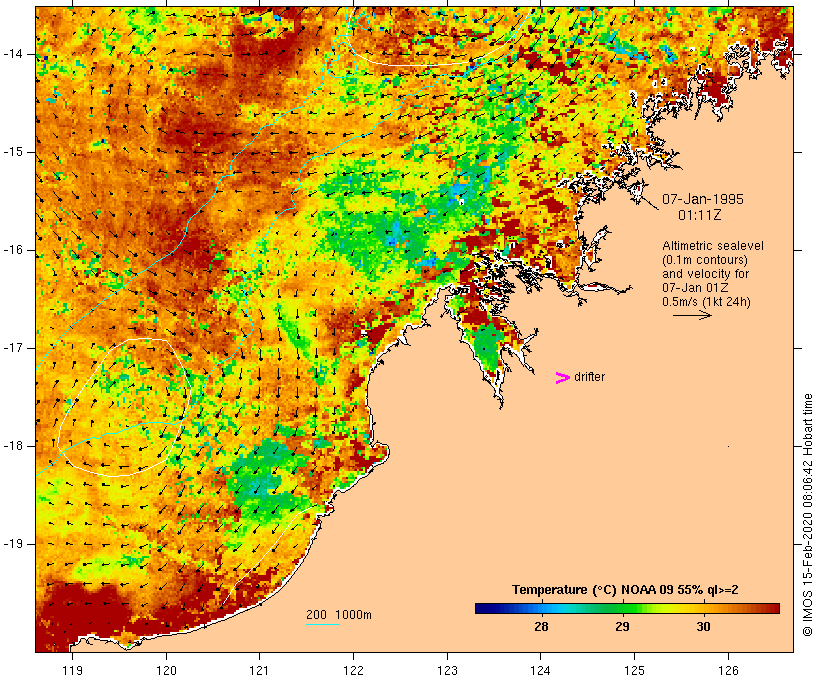The width and height of the screenshot is (820, 680).
Task: Pick the dark blue end of temperature colorbar
Action: click(480, 607)
